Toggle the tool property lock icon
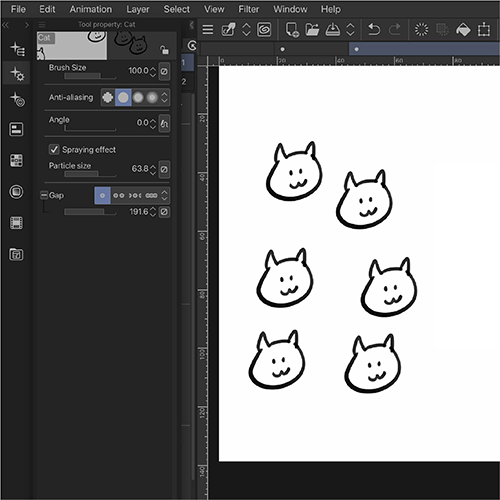The height and width of the screenshot is (500, 500). (164, 50)
